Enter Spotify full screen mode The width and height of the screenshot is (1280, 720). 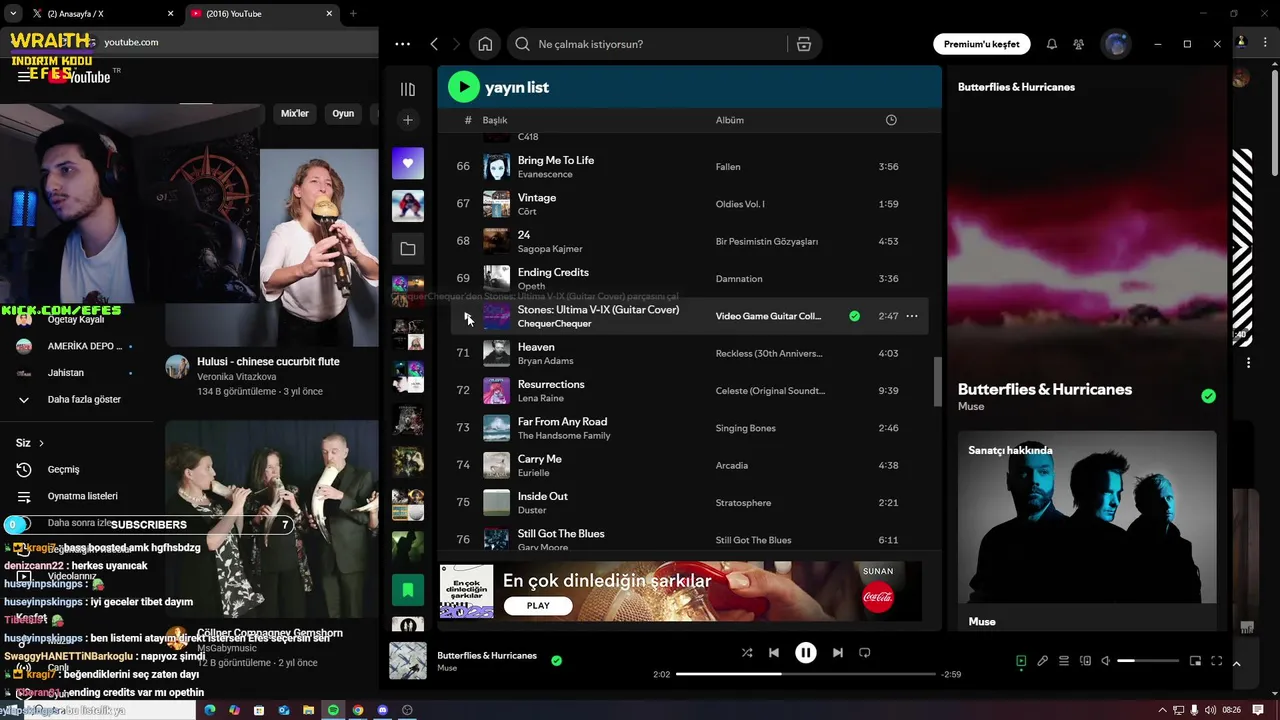(1217, 661)
